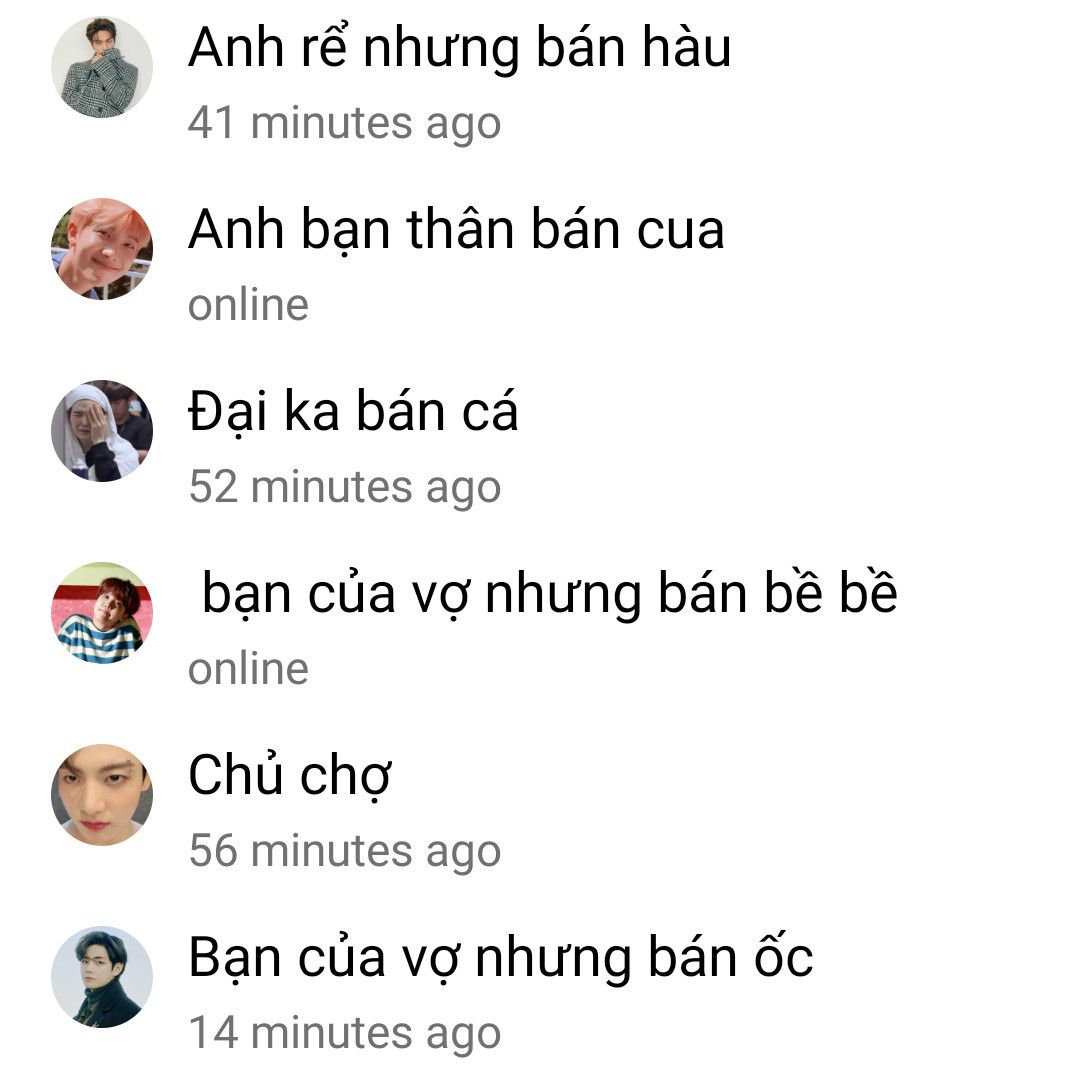Click the 41 minutes ago status text
Viewport: 1080px width, 1088px height.
pos(344,125)
